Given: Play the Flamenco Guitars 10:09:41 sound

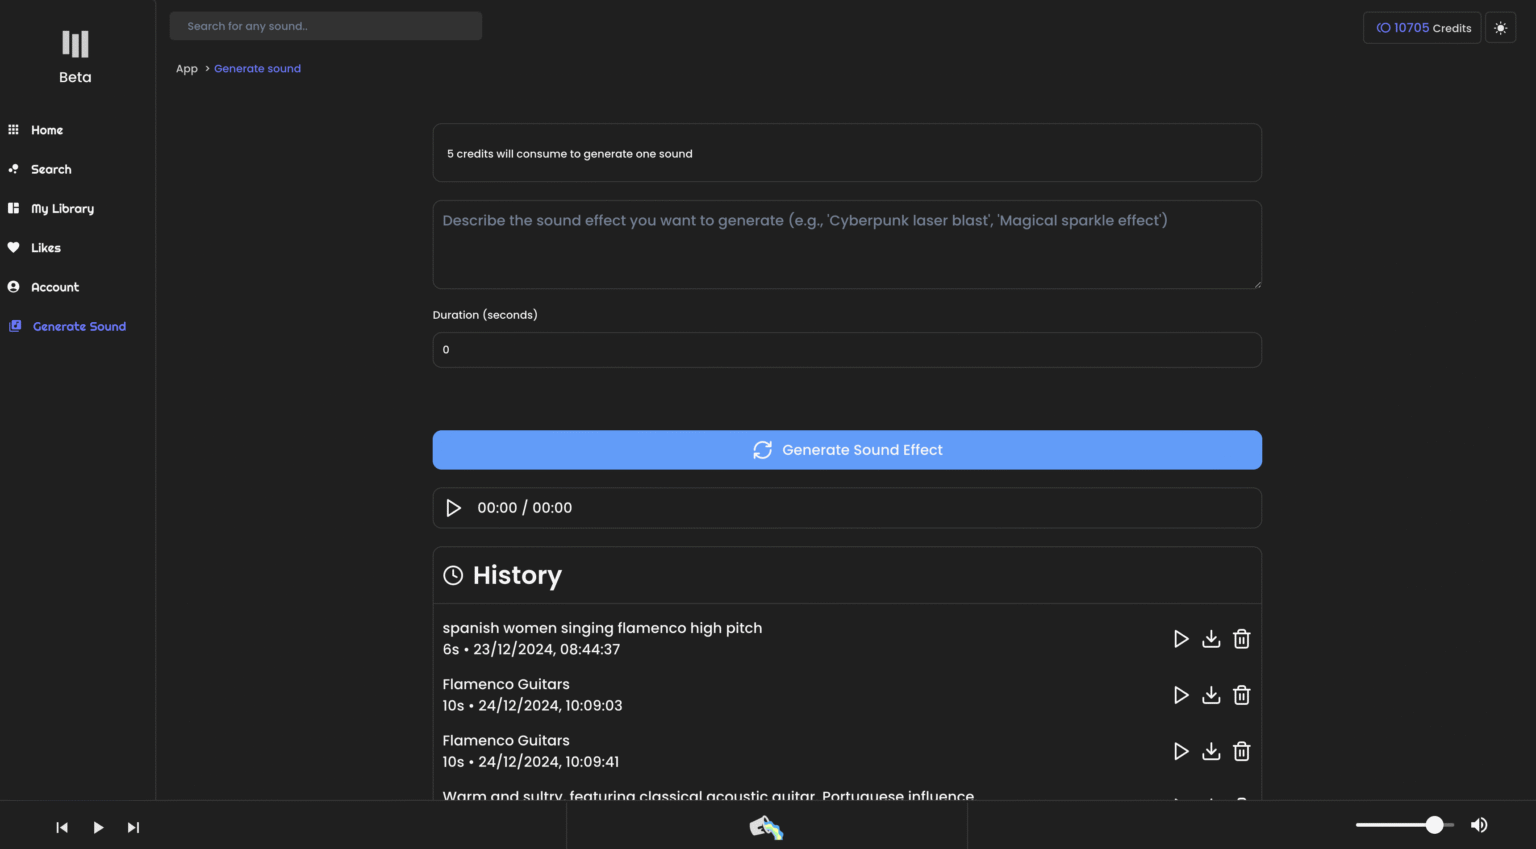Looking at the screenshot, I should [x=1180, y=751].
